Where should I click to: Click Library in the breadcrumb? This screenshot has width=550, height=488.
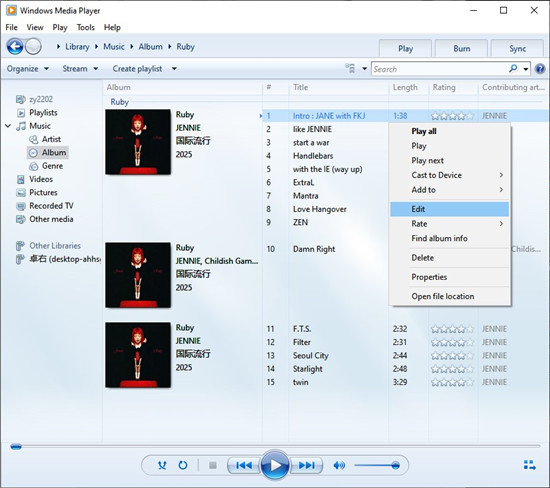(77, 47)
